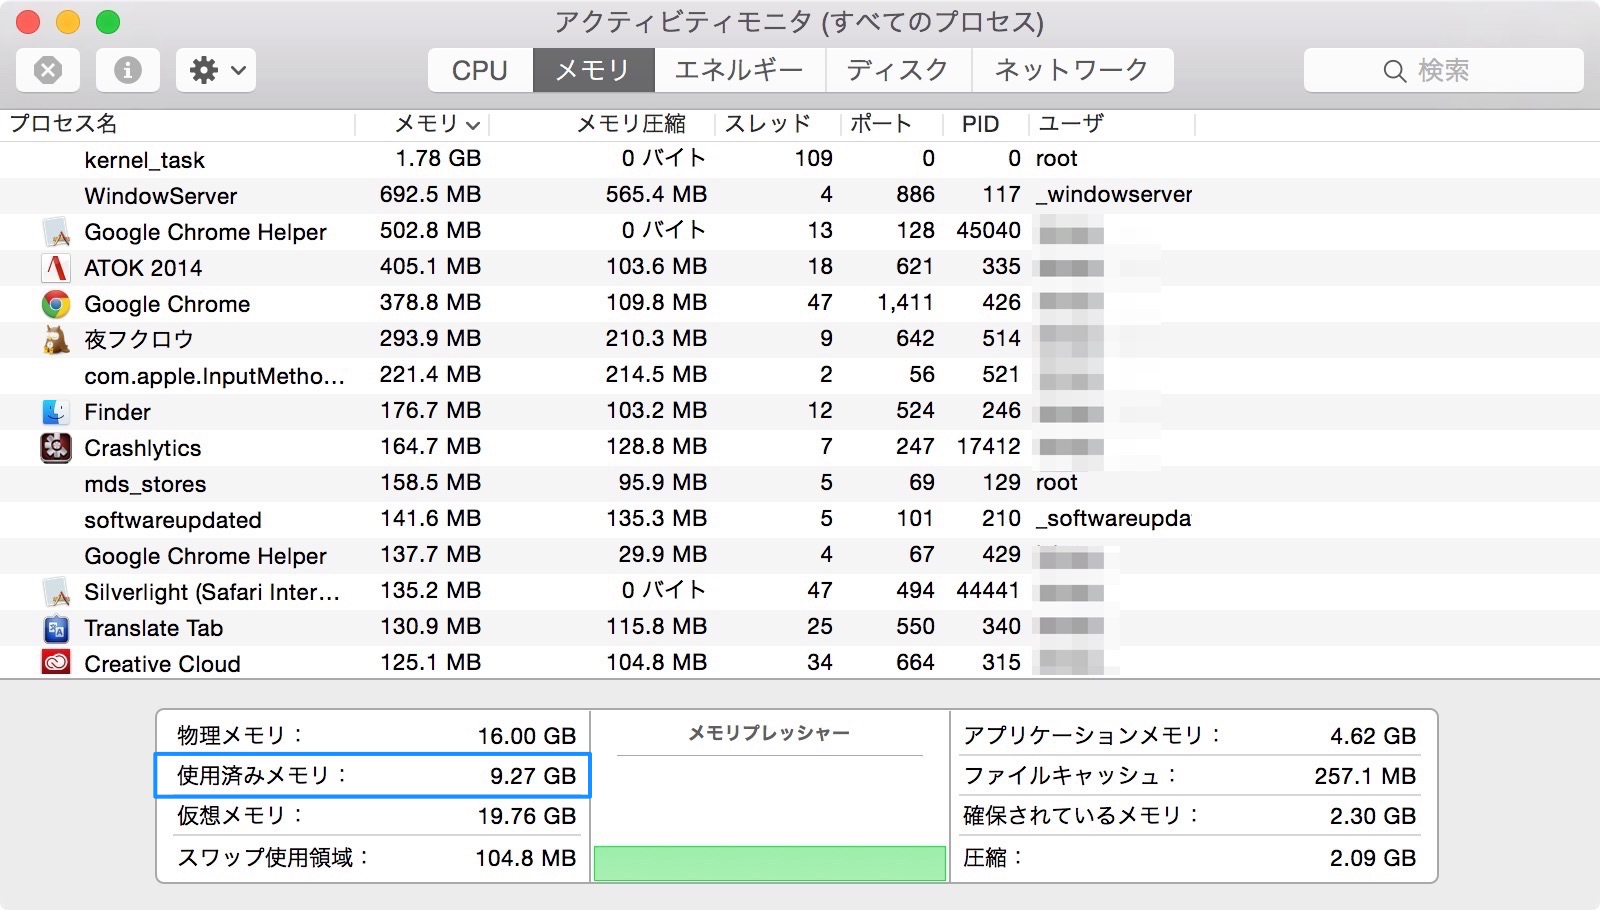Viewport: 1600px width, 910px height.
Task: Select the Translate Tab process name
Action: coord(153,628)
